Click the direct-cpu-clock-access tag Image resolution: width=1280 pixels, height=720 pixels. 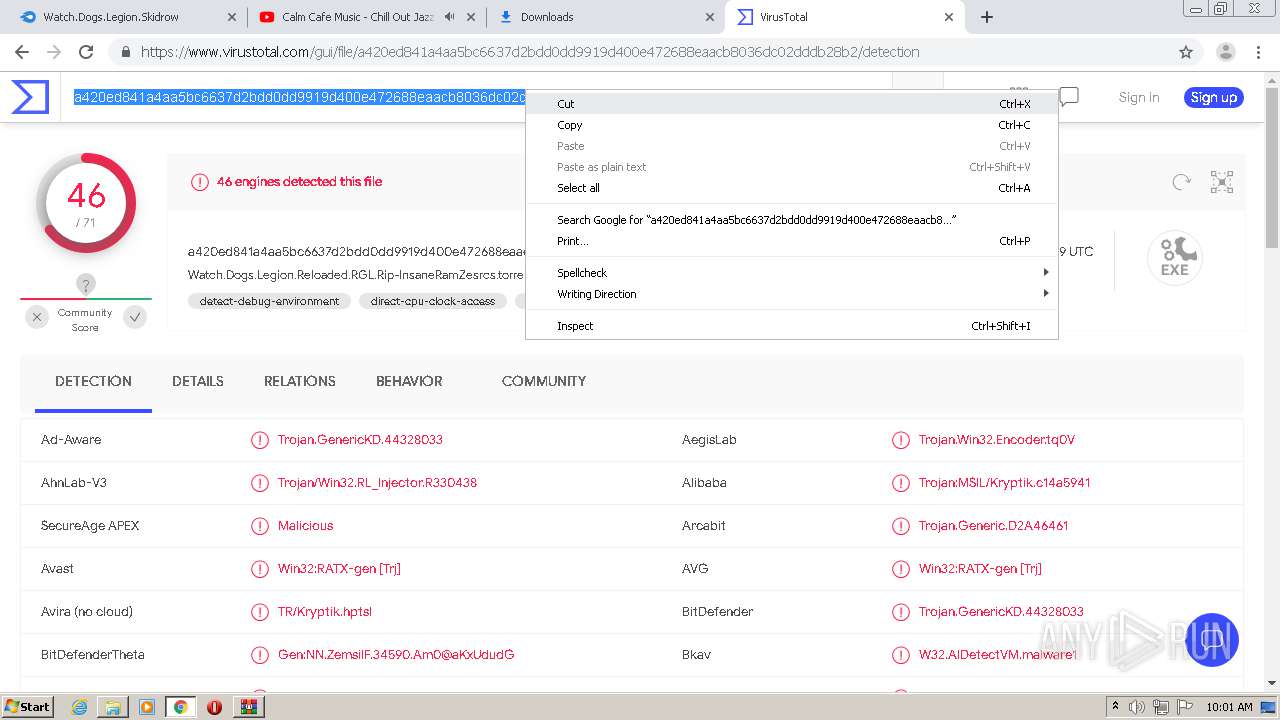(x=433, y=301)
